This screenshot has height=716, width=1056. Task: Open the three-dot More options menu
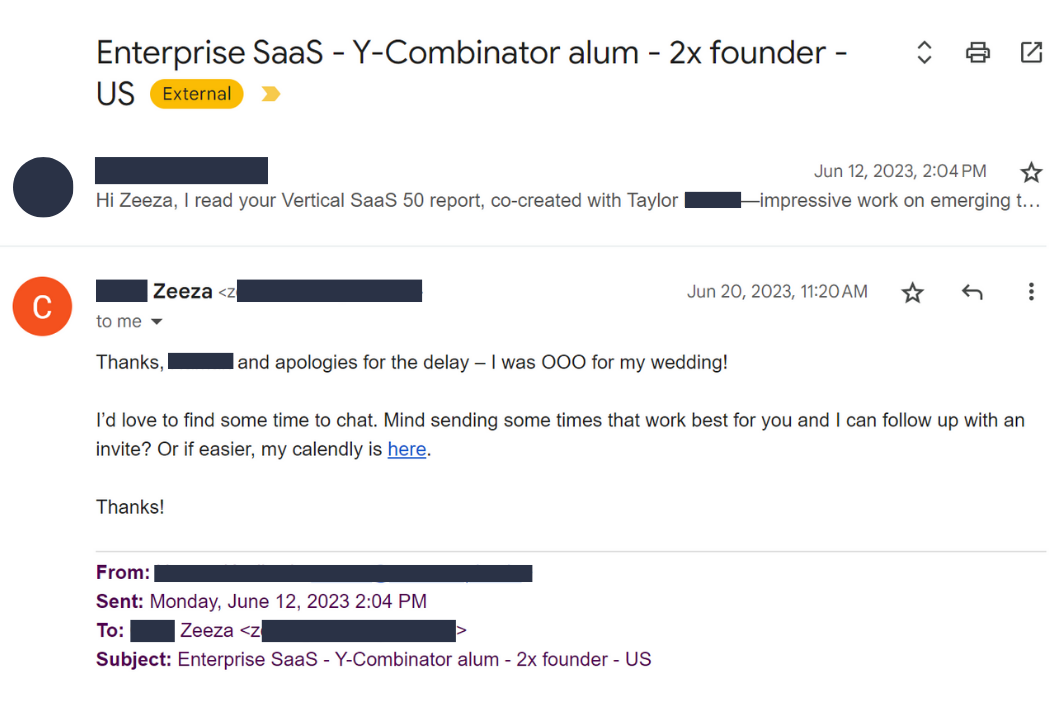pyautogui.click(x=1031, y=292)
